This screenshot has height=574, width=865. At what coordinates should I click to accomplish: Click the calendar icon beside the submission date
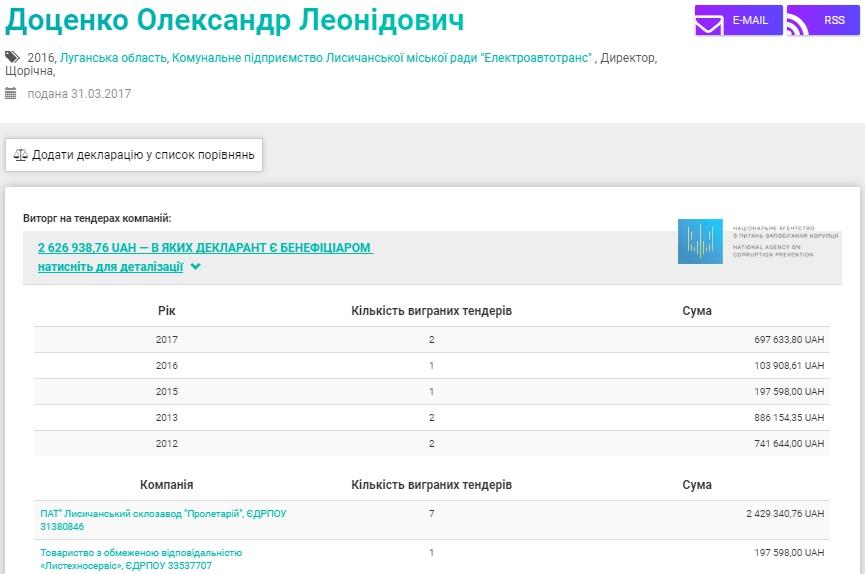11,94
